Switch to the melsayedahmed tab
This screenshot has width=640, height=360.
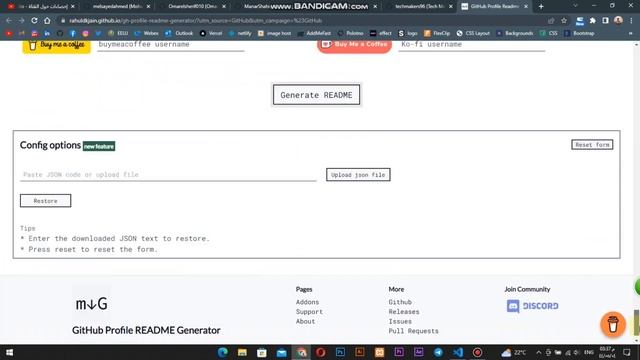[x=117, y=7]
